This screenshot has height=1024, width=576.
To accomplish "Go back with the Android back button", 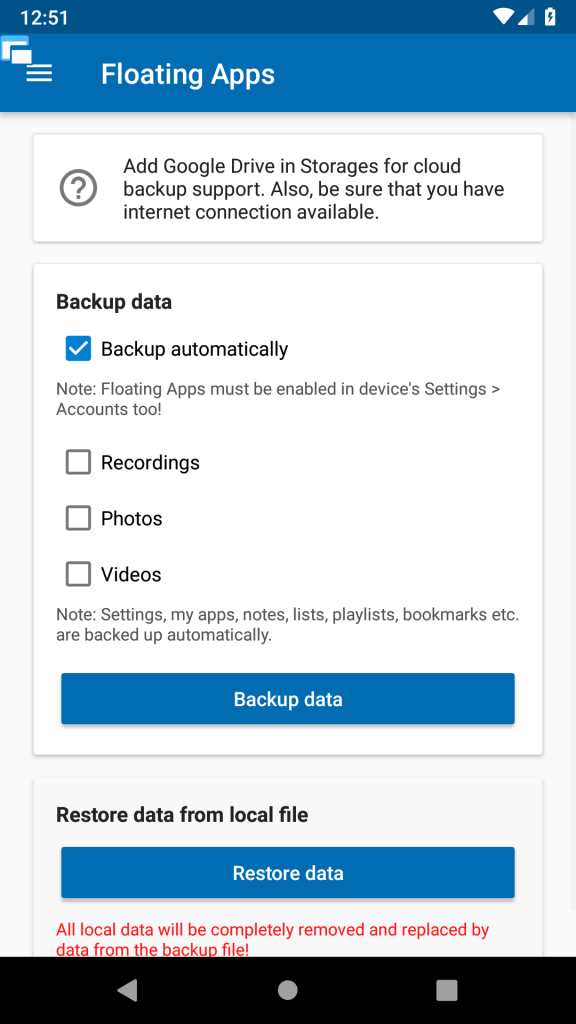I will 127,990.
